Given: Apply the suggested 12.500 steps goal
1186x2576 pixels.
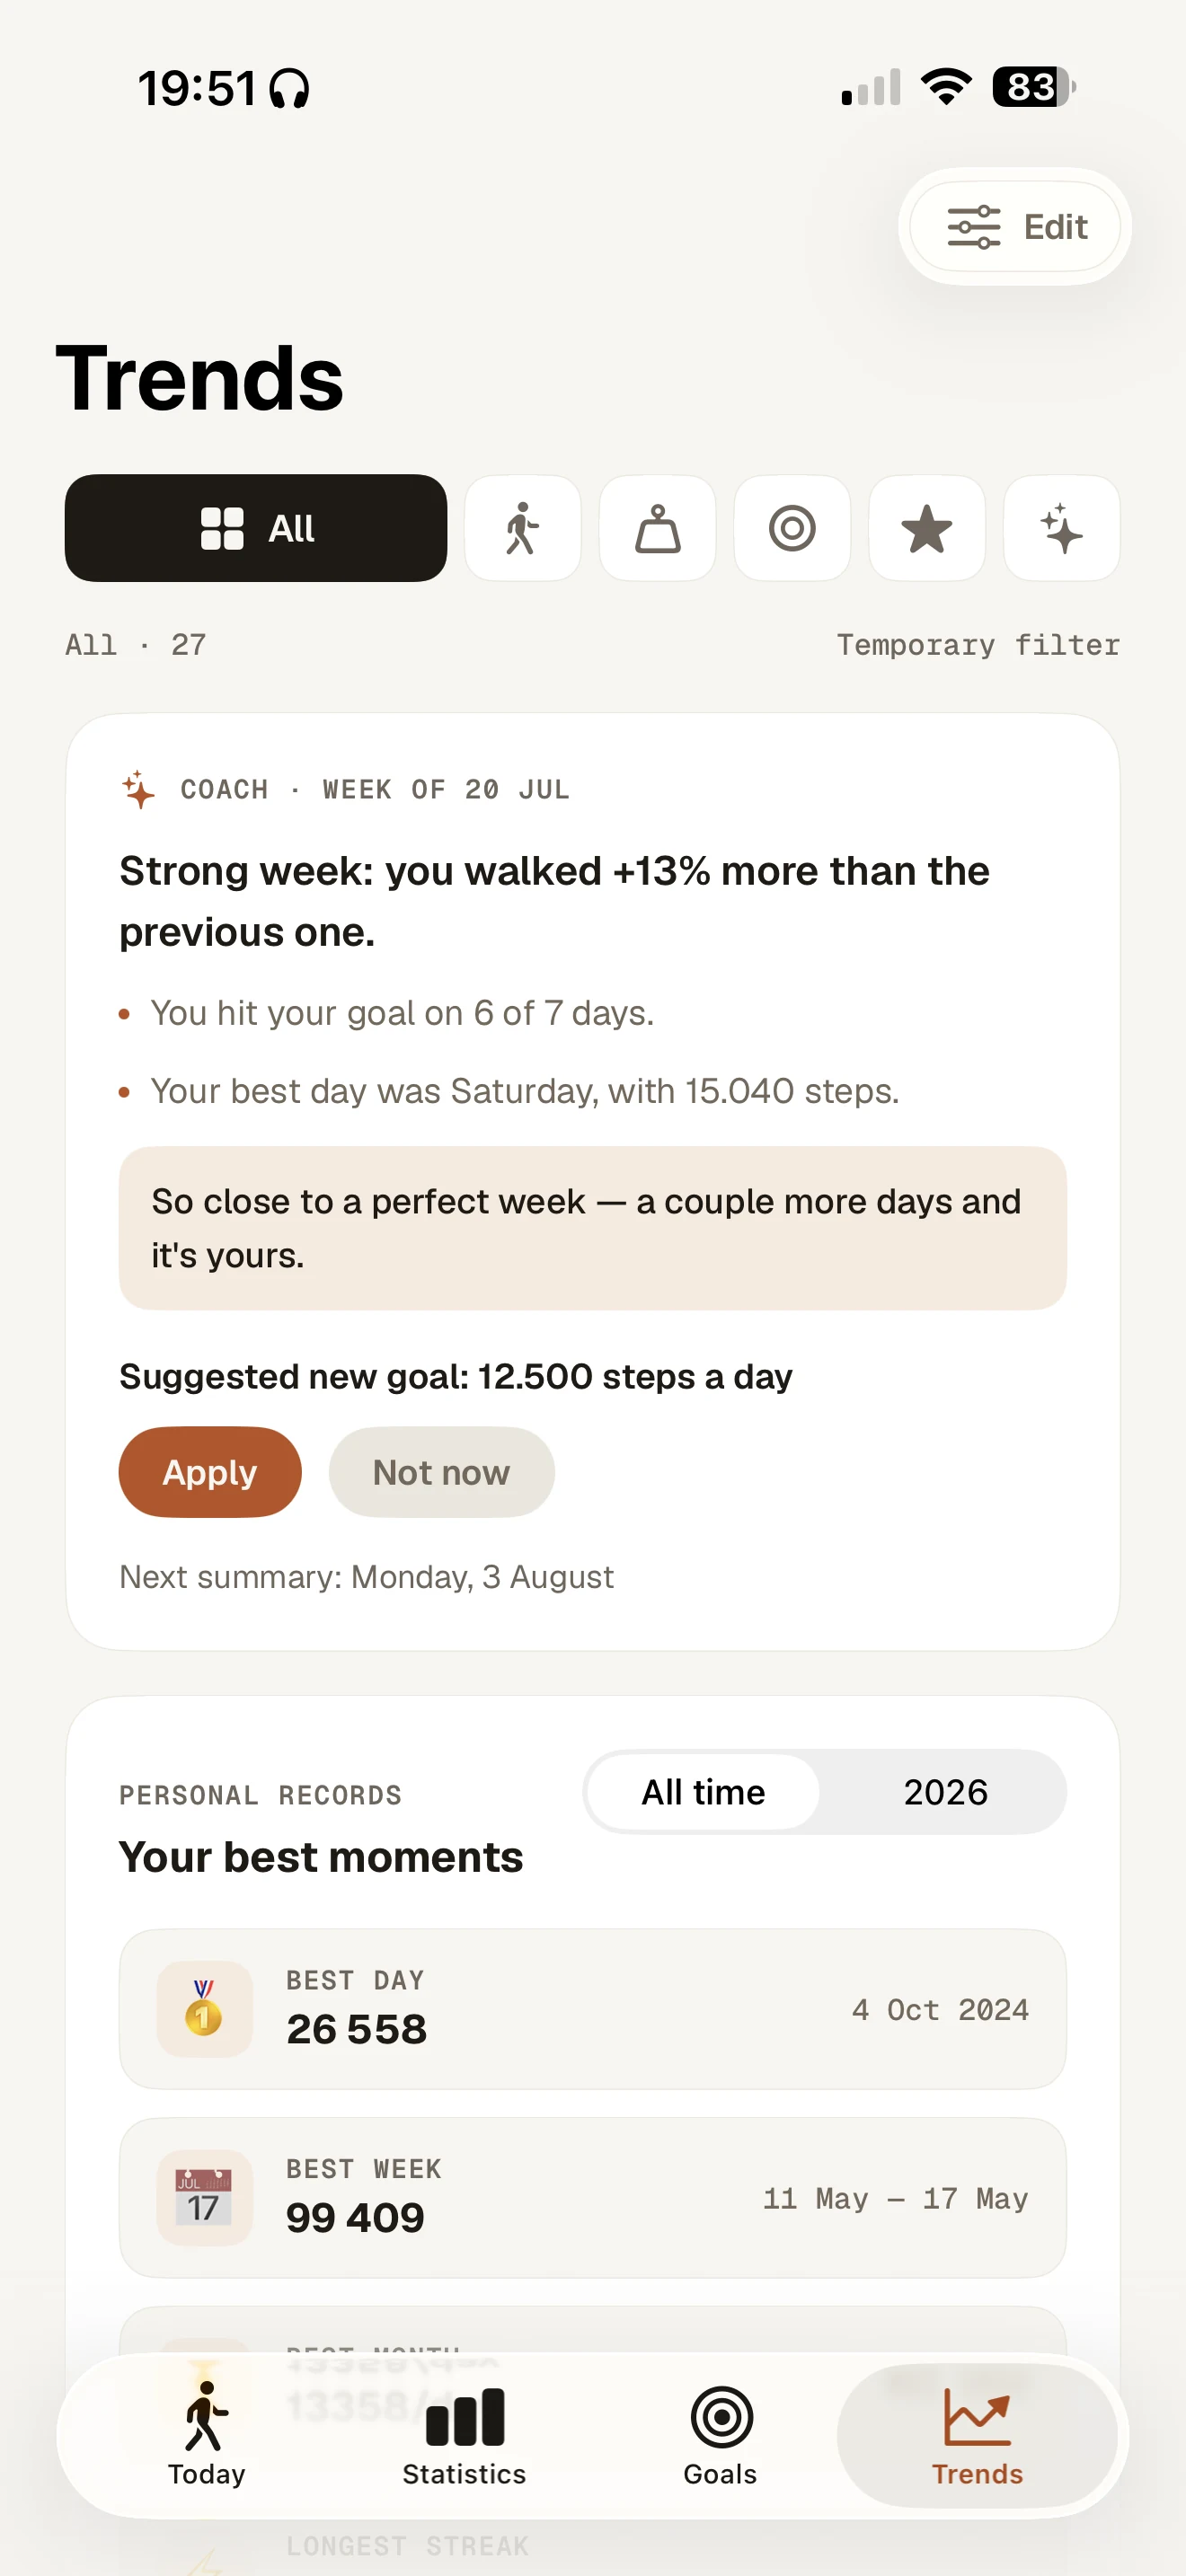Looking at the screenshot, I should coord(210,1472).
